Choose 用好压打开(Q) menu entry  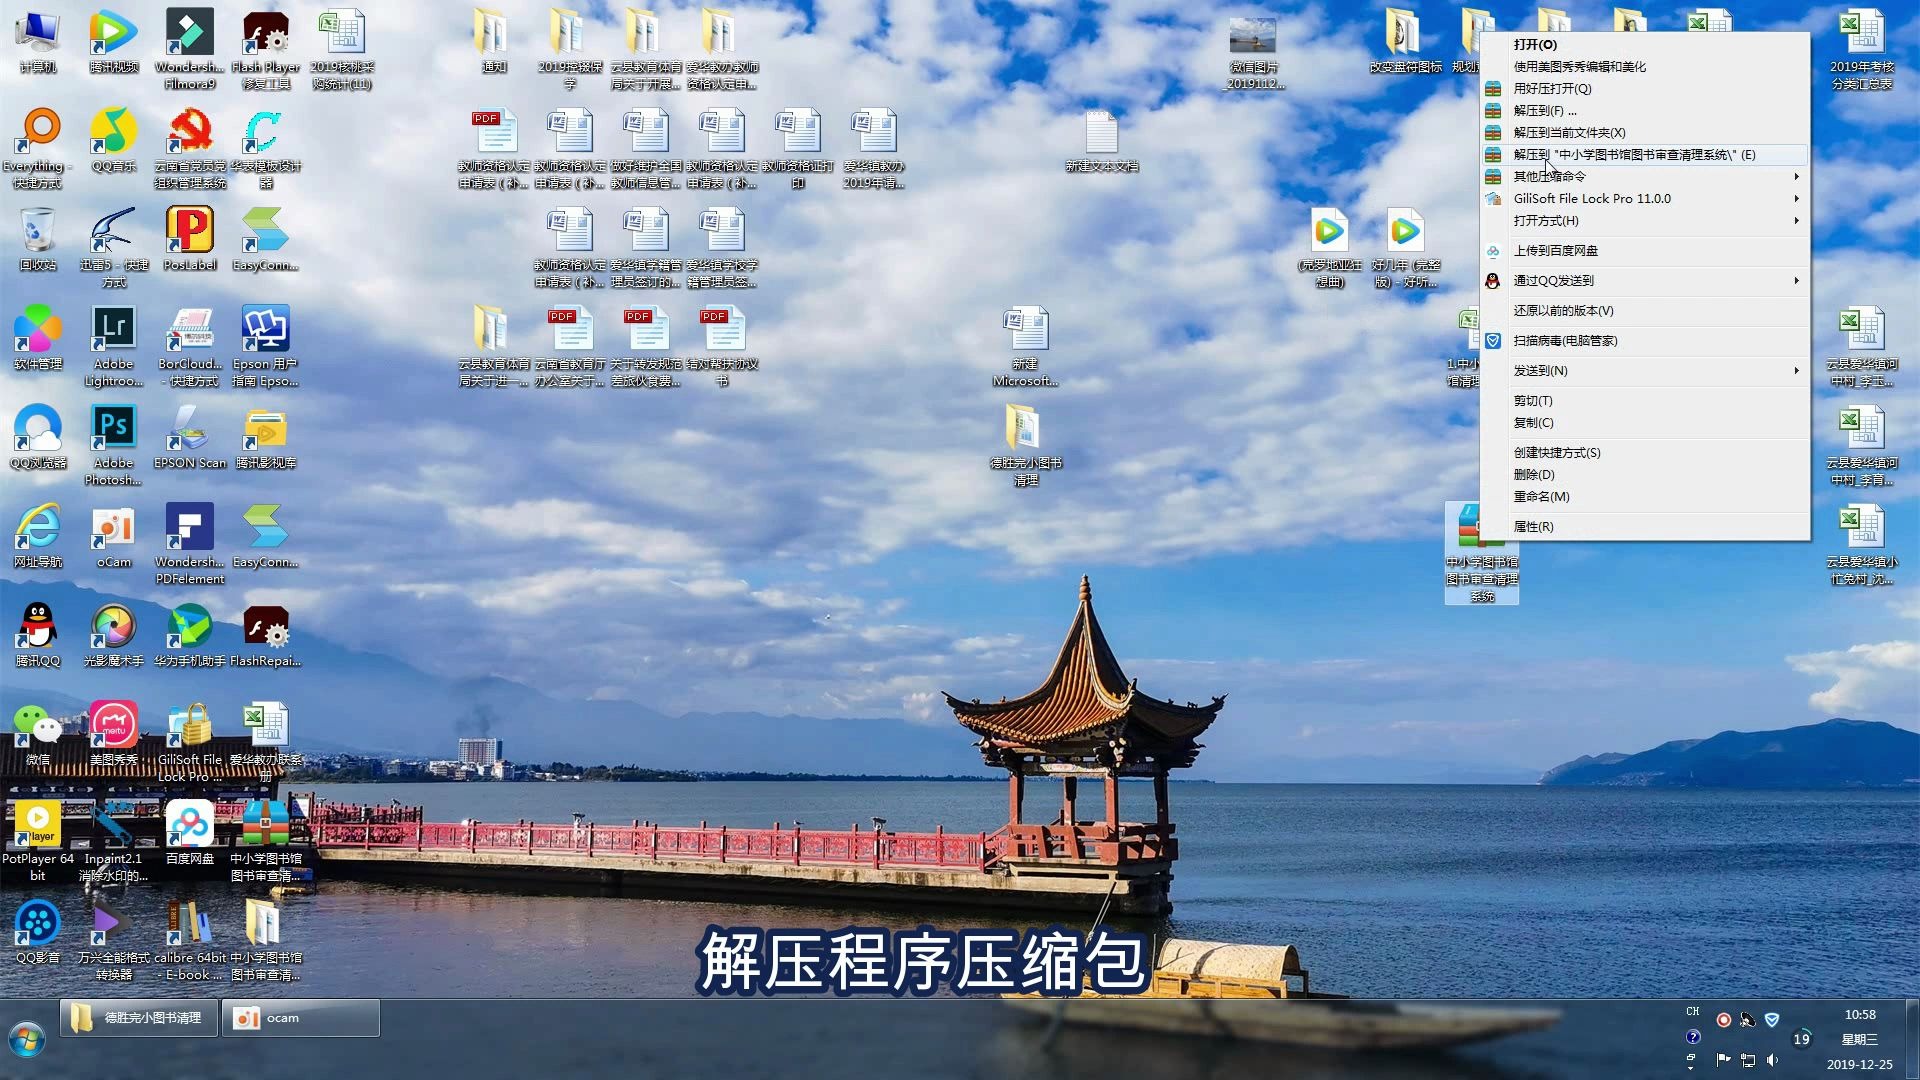(1645, 89)
